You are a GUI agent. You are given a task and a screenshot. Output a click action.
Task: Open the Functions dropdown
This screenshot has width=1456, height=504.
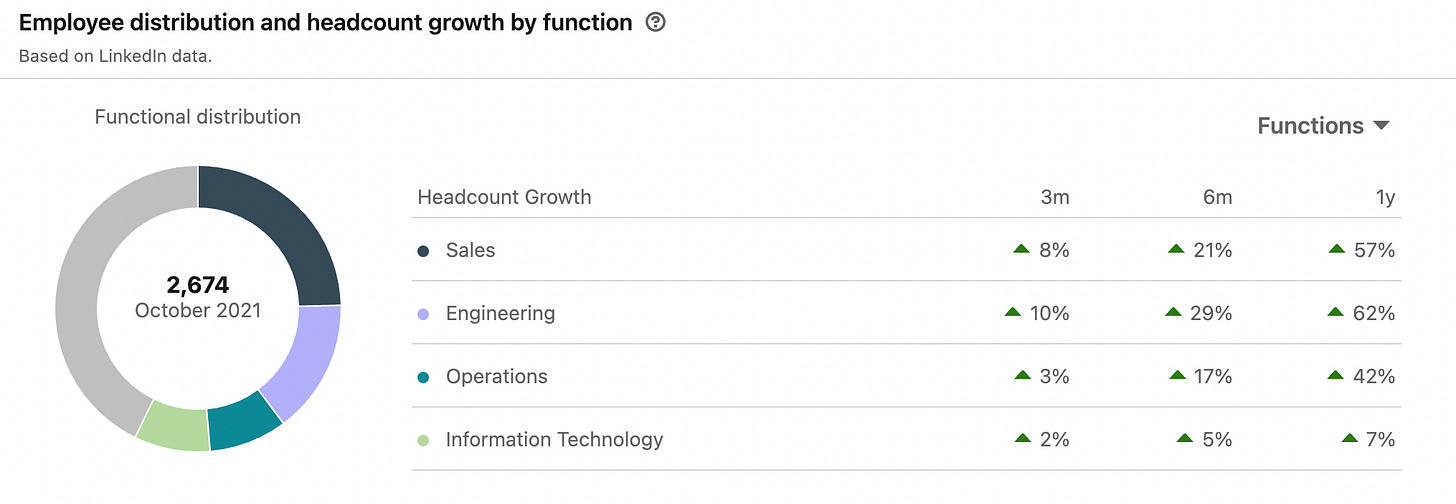click(x=1323, y=126)
